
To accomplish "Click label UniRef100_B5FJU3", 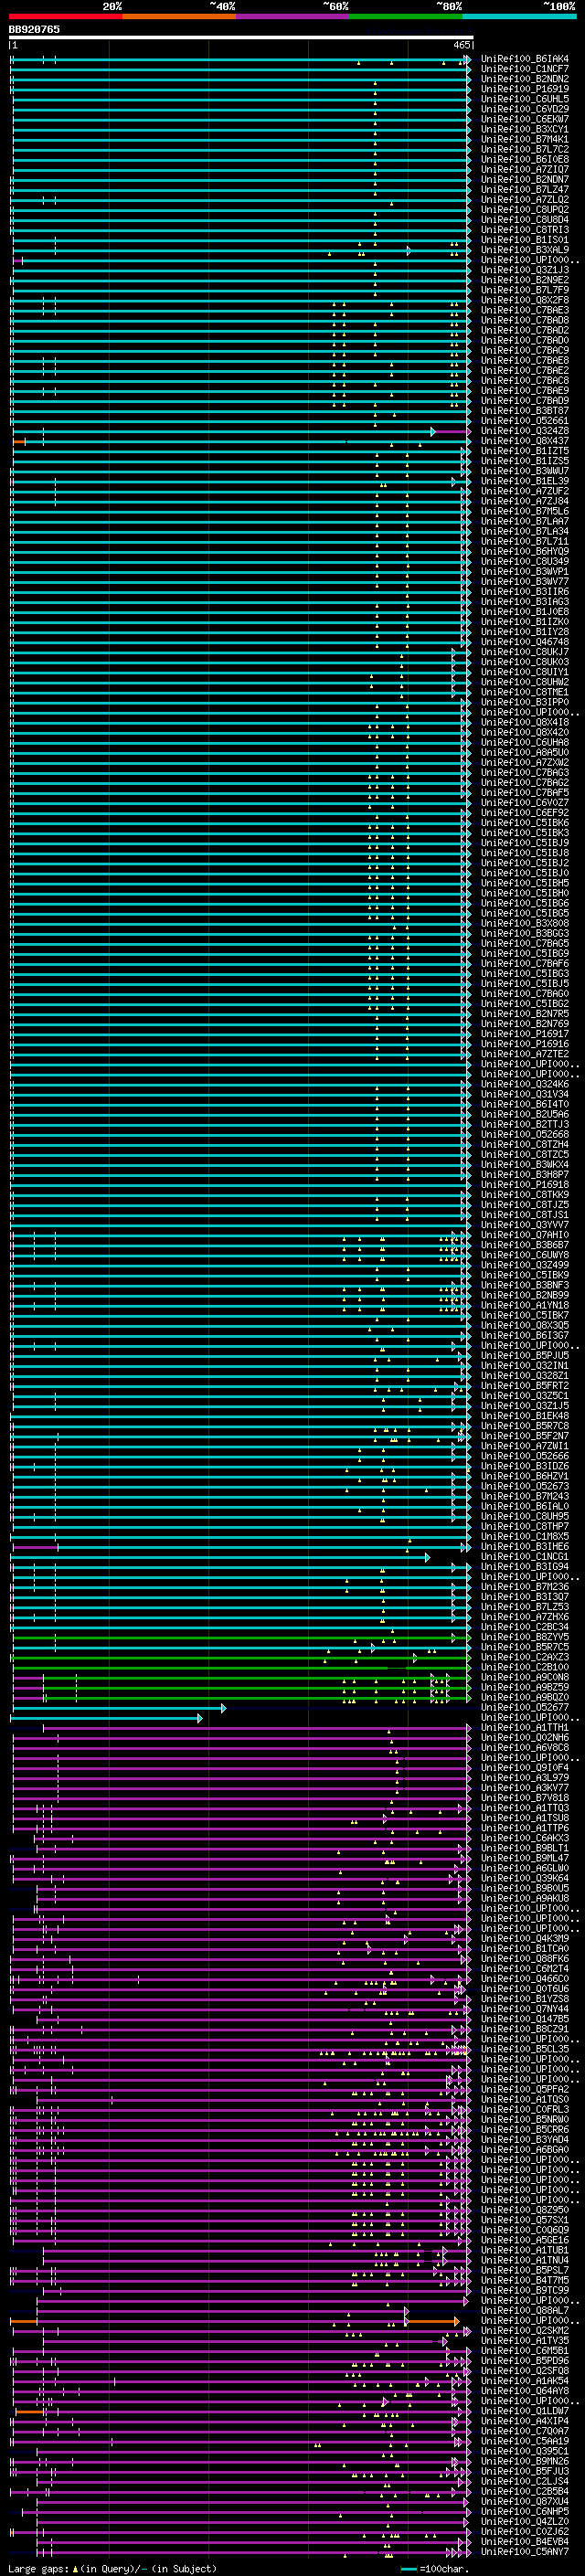I will click(x=525, y=2471).
